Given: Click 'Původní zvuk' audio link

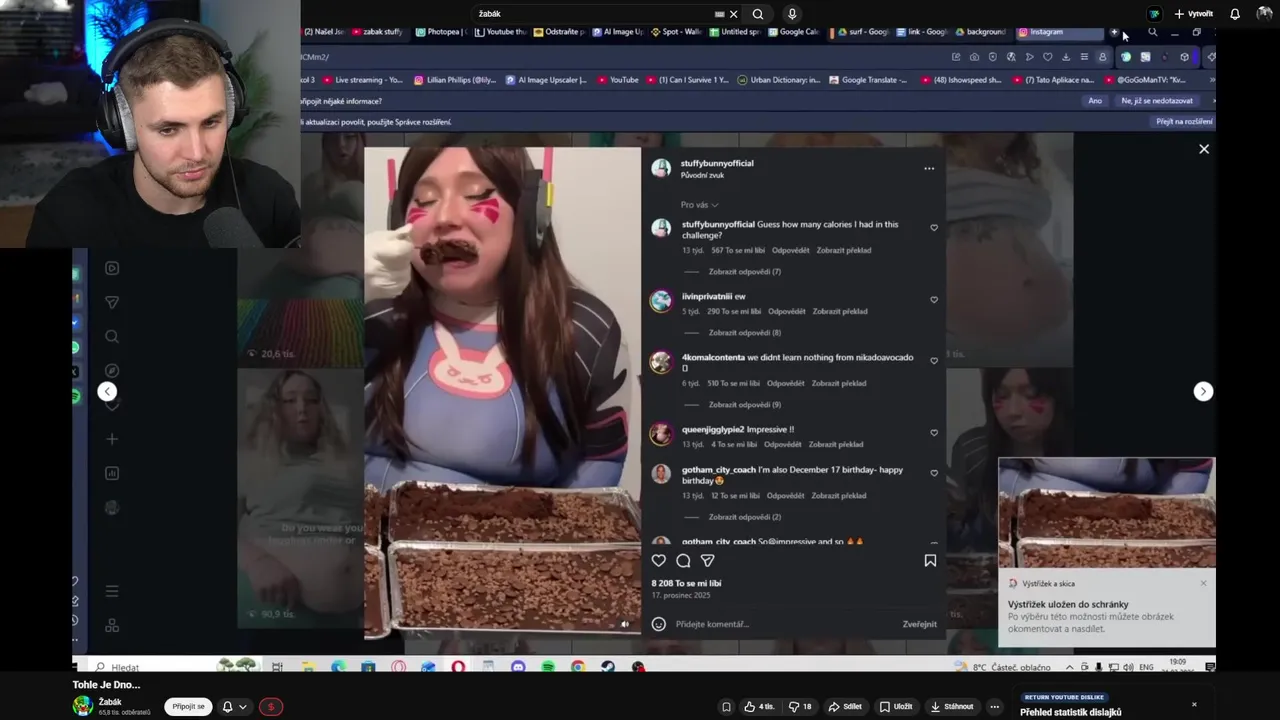Looking at the screenshot, I should 702,175.
